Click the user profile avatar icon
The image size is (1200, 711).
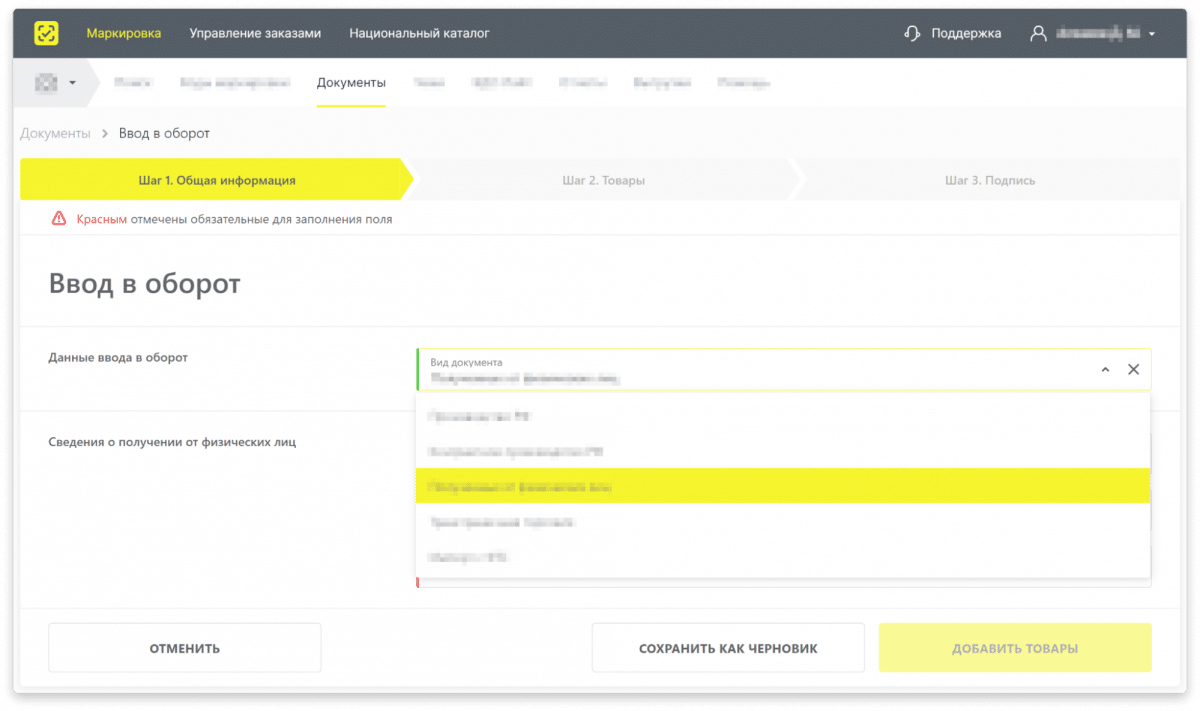coord(1038,33)
